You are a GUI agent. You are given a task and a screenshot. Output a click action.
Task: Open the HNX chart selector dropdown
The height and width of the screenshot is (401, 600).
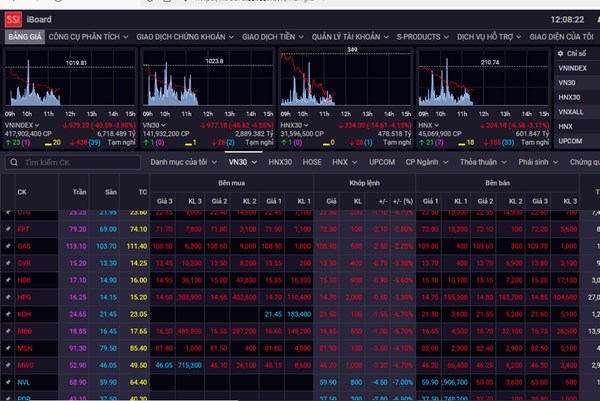pyautogui.click(x=428, y=125)
